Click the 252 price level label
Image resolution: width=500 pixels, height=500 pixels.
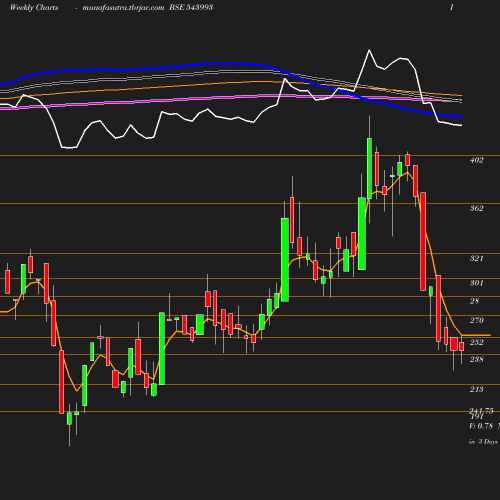coord(476,342)
